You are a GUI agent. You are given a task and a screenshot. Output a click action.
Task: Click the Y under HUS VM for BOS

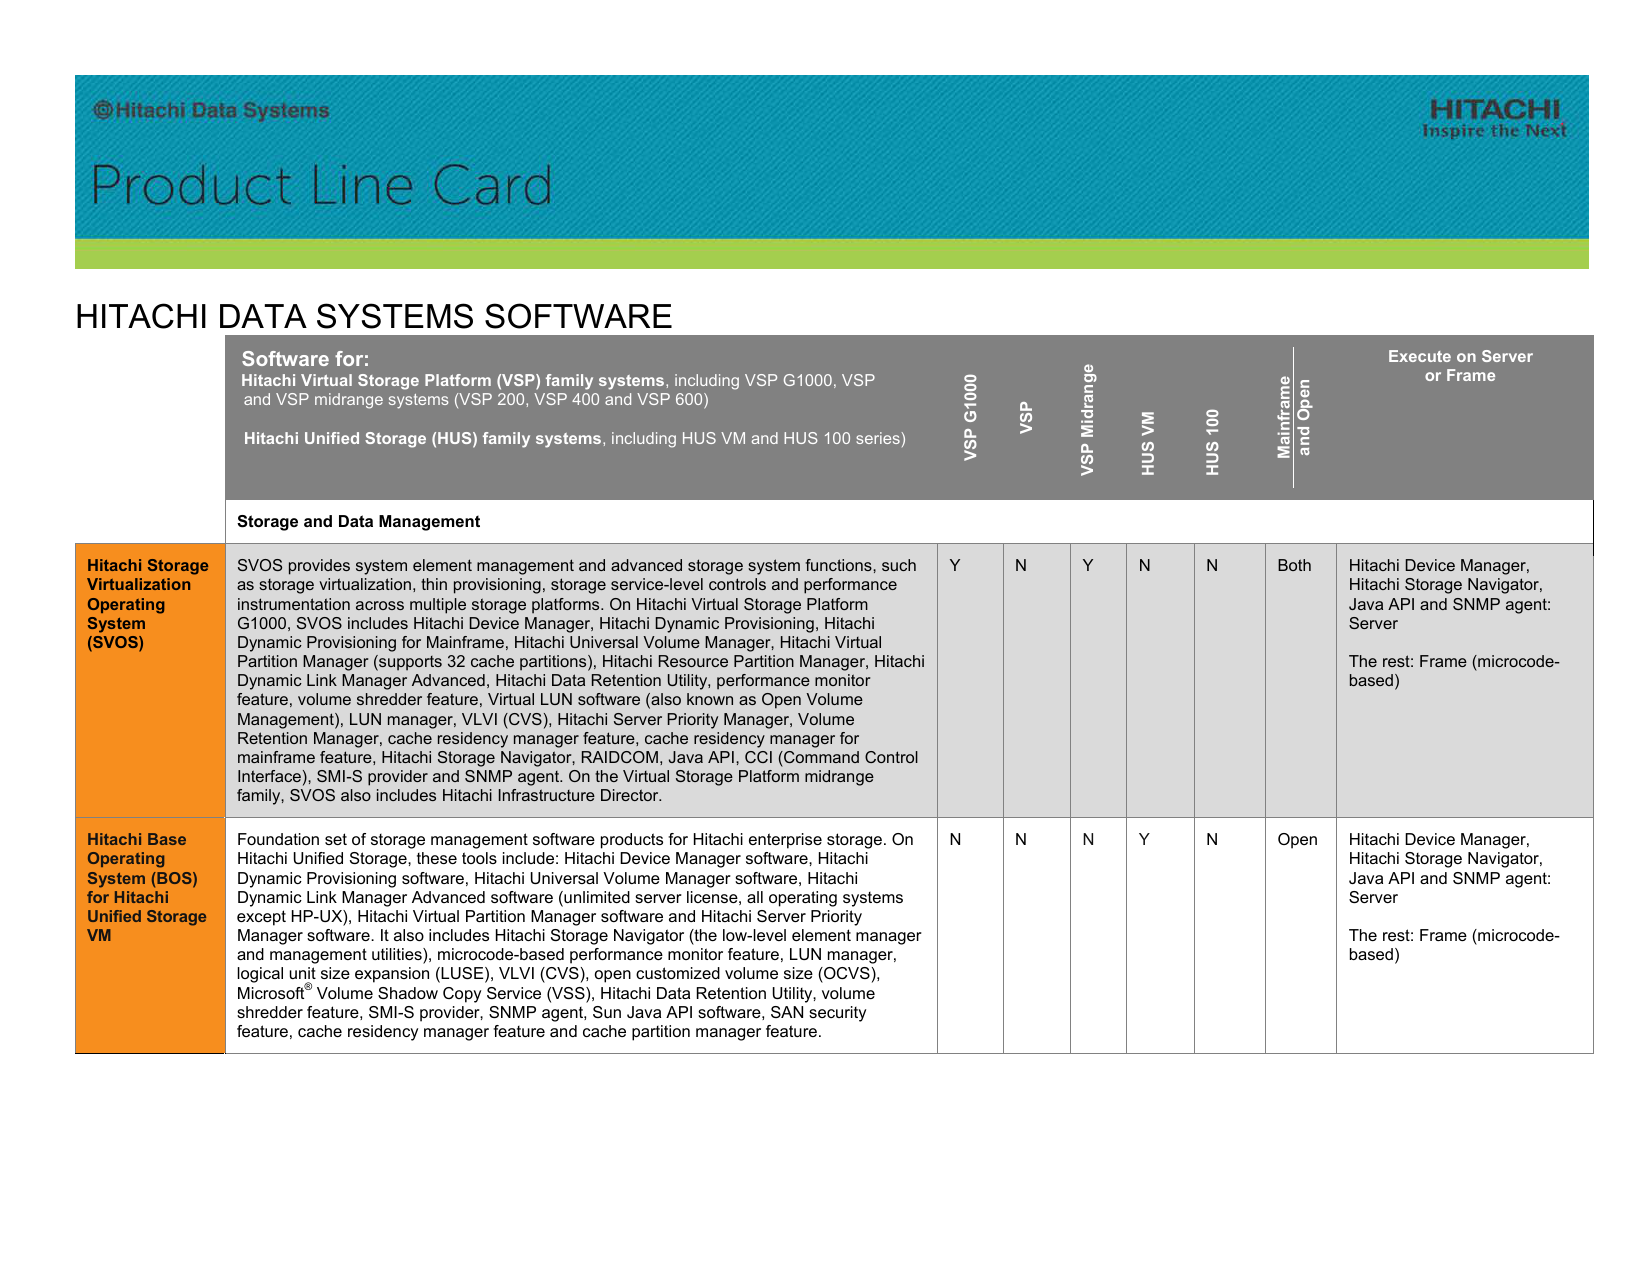coord(1144,840)
